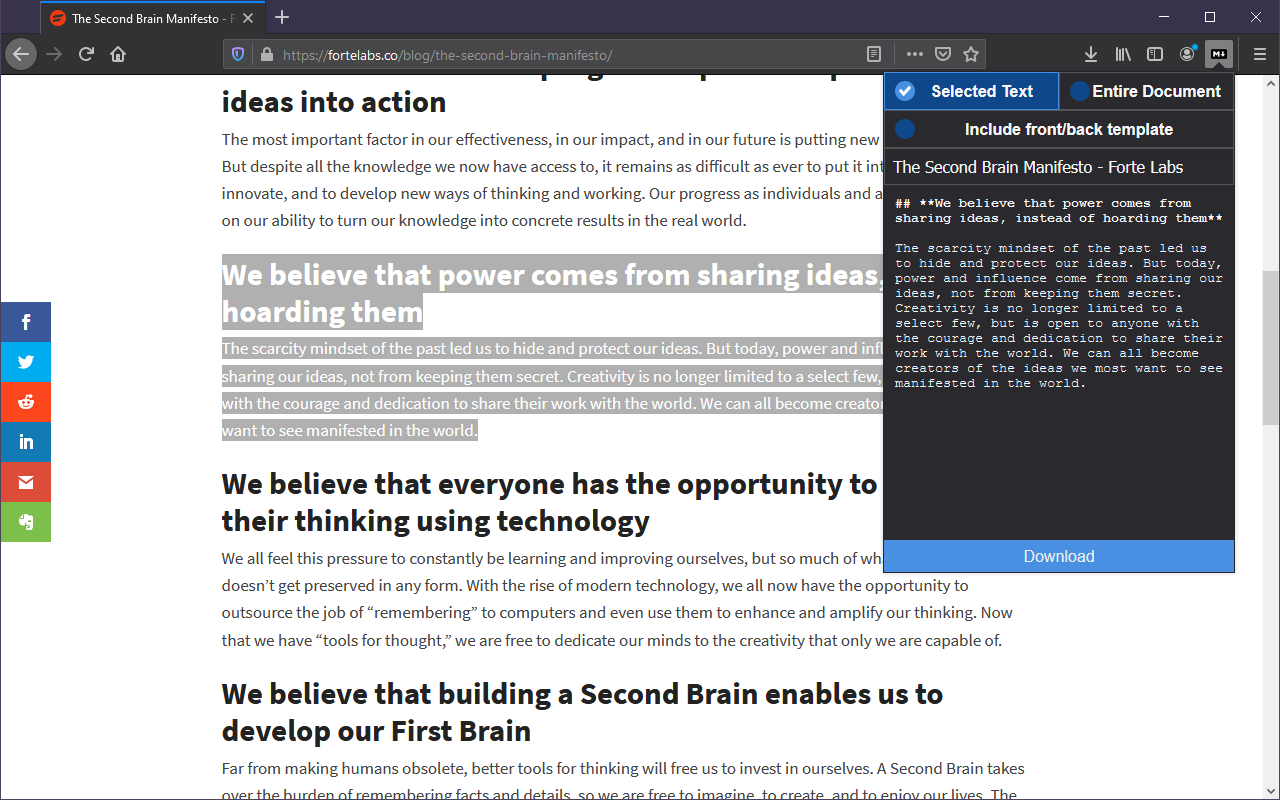Edit the title field The Second Brain Manifesto
The image size is (1280, 800).
point(1059,167)
